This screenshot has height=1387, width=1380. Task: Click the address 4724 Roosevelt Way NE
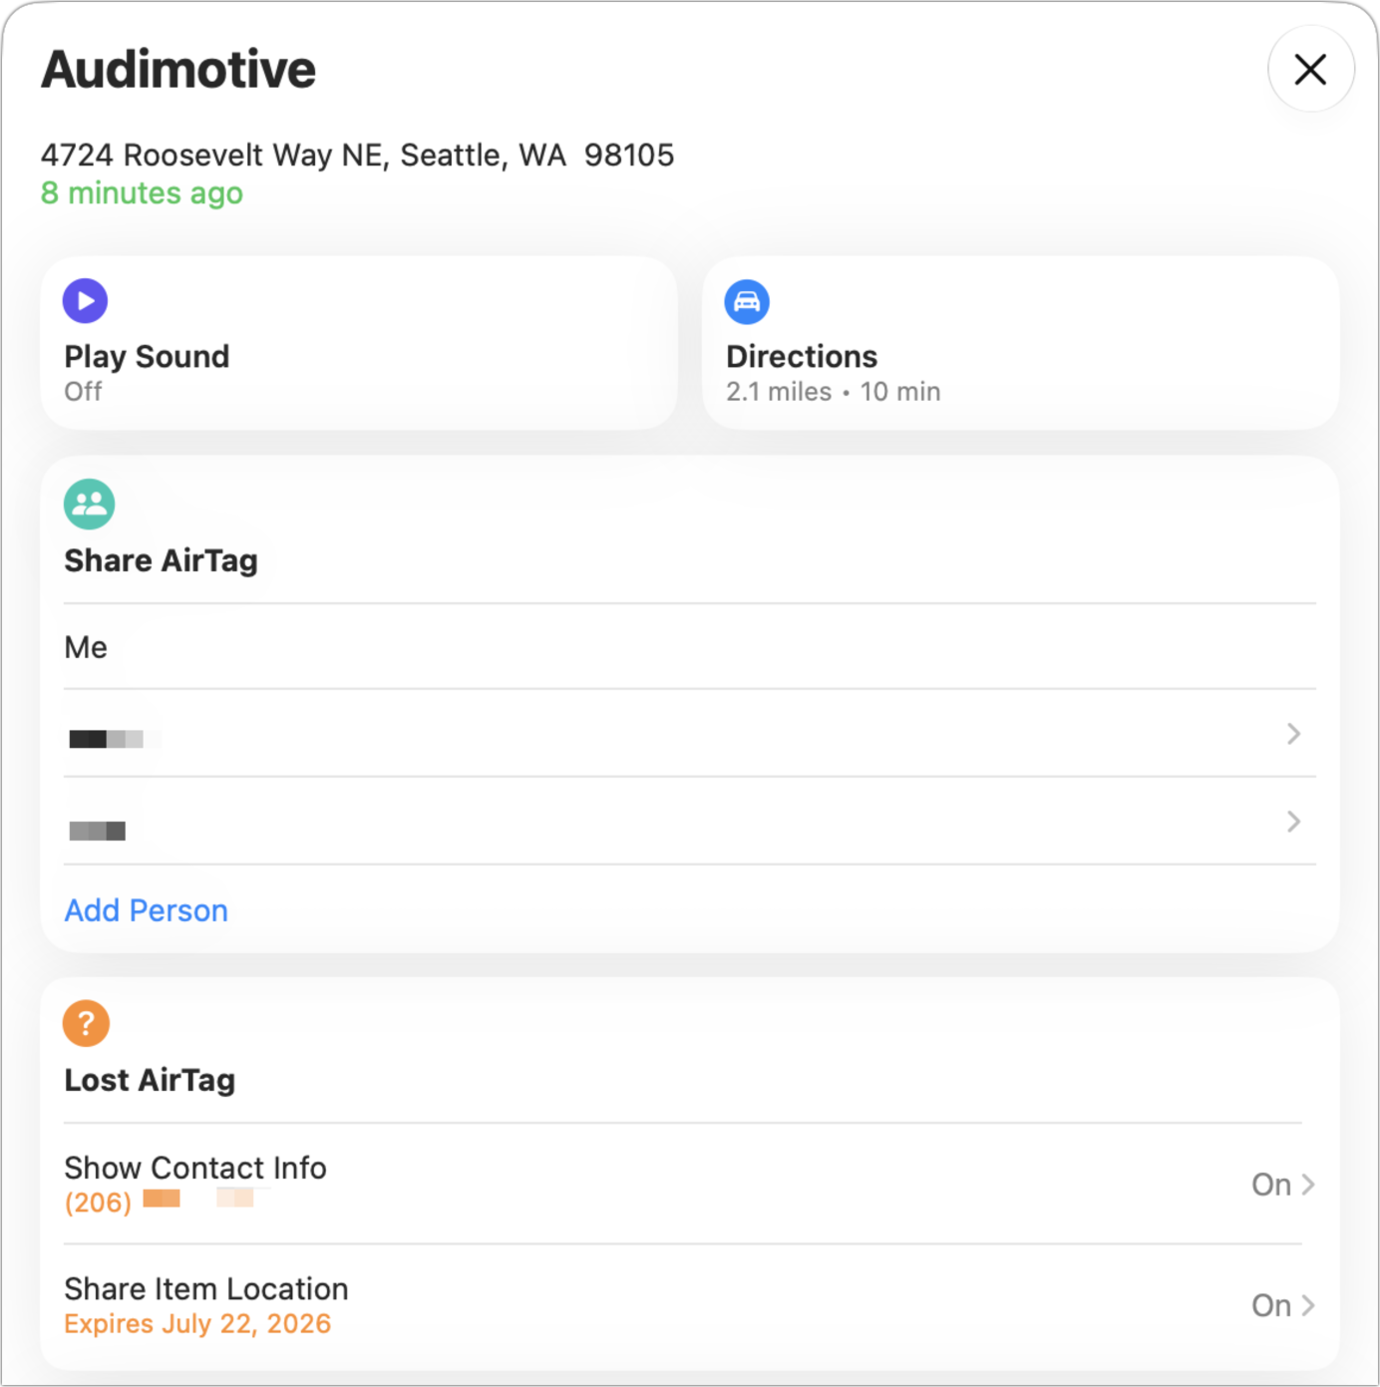pos(357,155)
